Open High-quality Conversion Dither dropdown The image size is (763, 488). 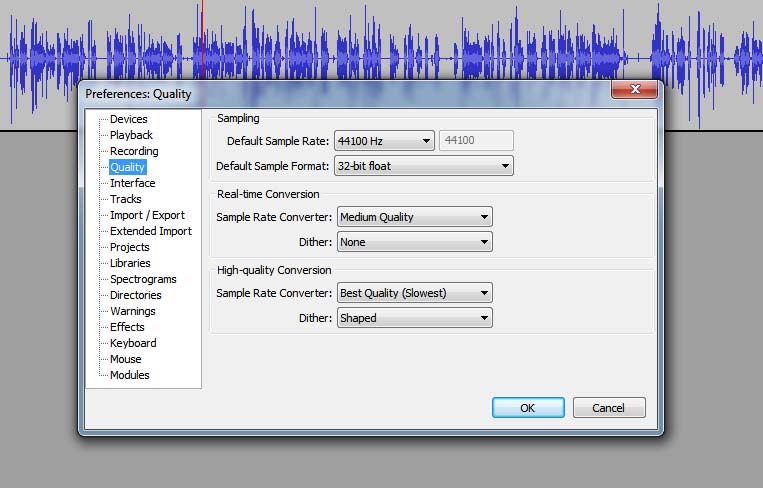415,318
